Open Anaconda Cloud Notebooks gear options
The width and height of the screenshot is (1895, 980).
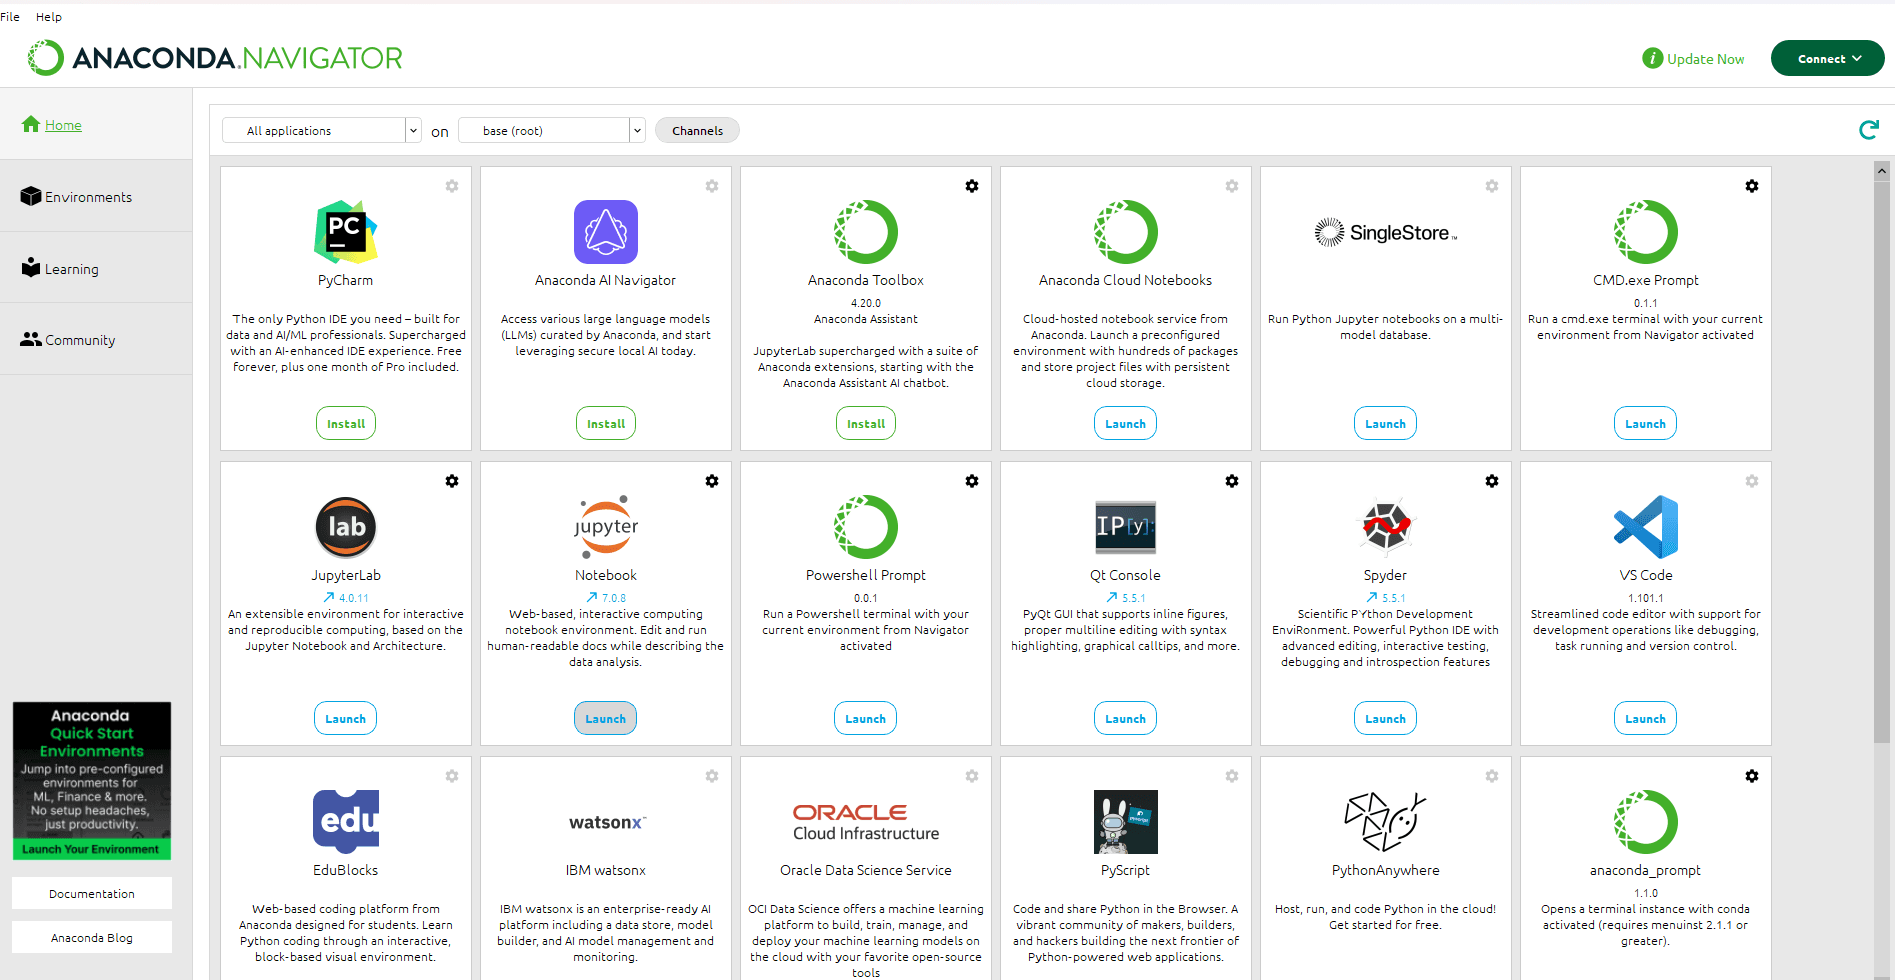click(x=1232, y=186)
